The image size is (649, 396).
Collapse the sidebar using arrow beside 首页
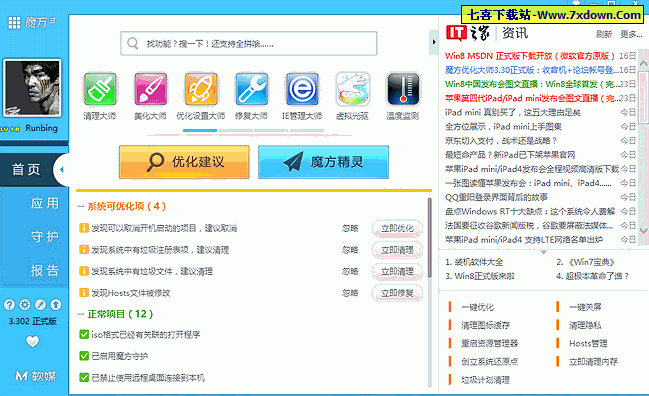click(x=62, y=169)
